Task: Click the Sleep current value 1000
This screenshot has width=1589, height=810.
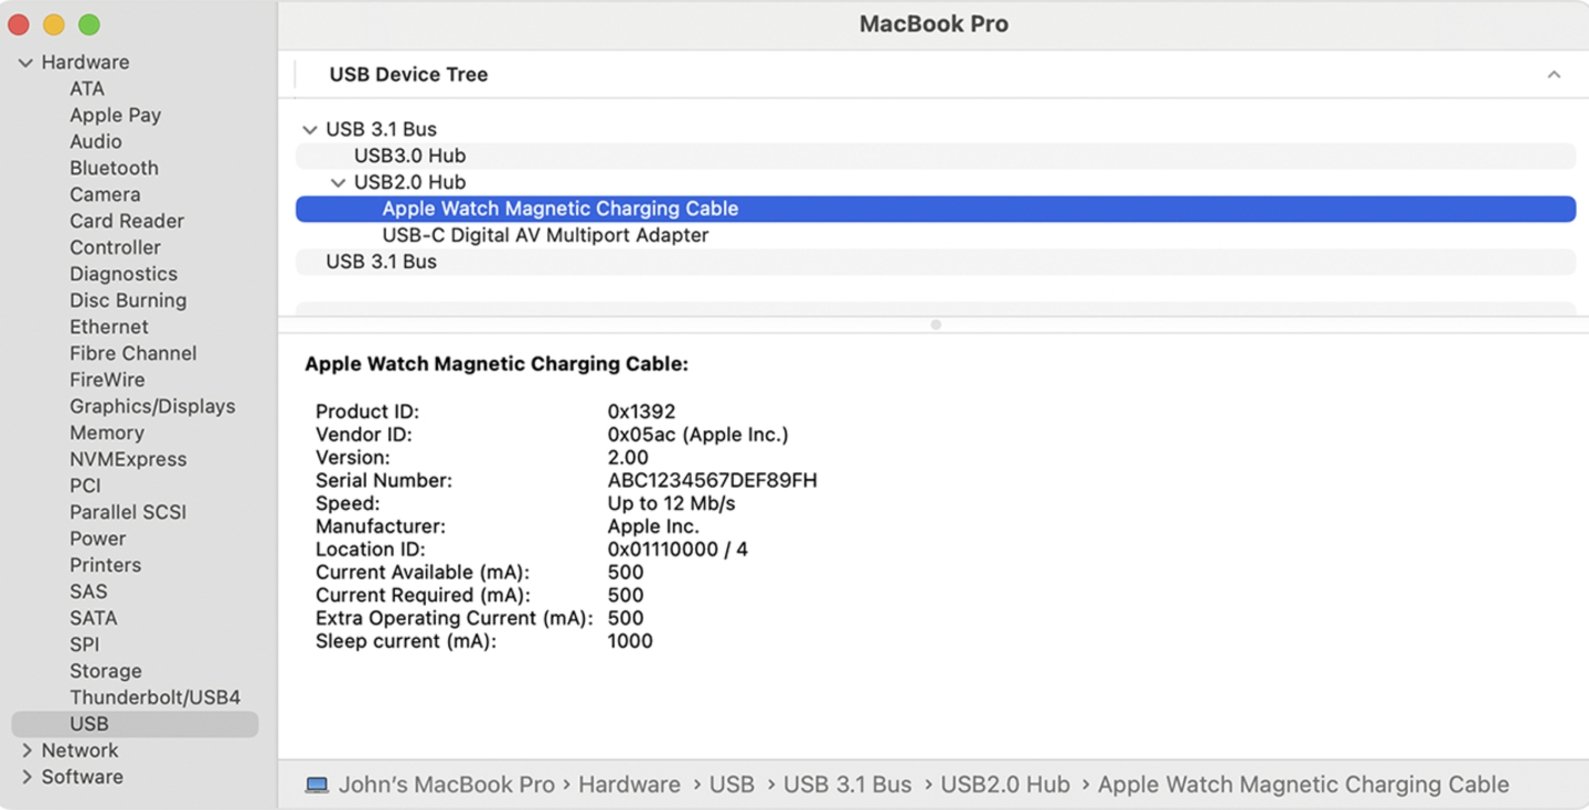Action: 630,642
